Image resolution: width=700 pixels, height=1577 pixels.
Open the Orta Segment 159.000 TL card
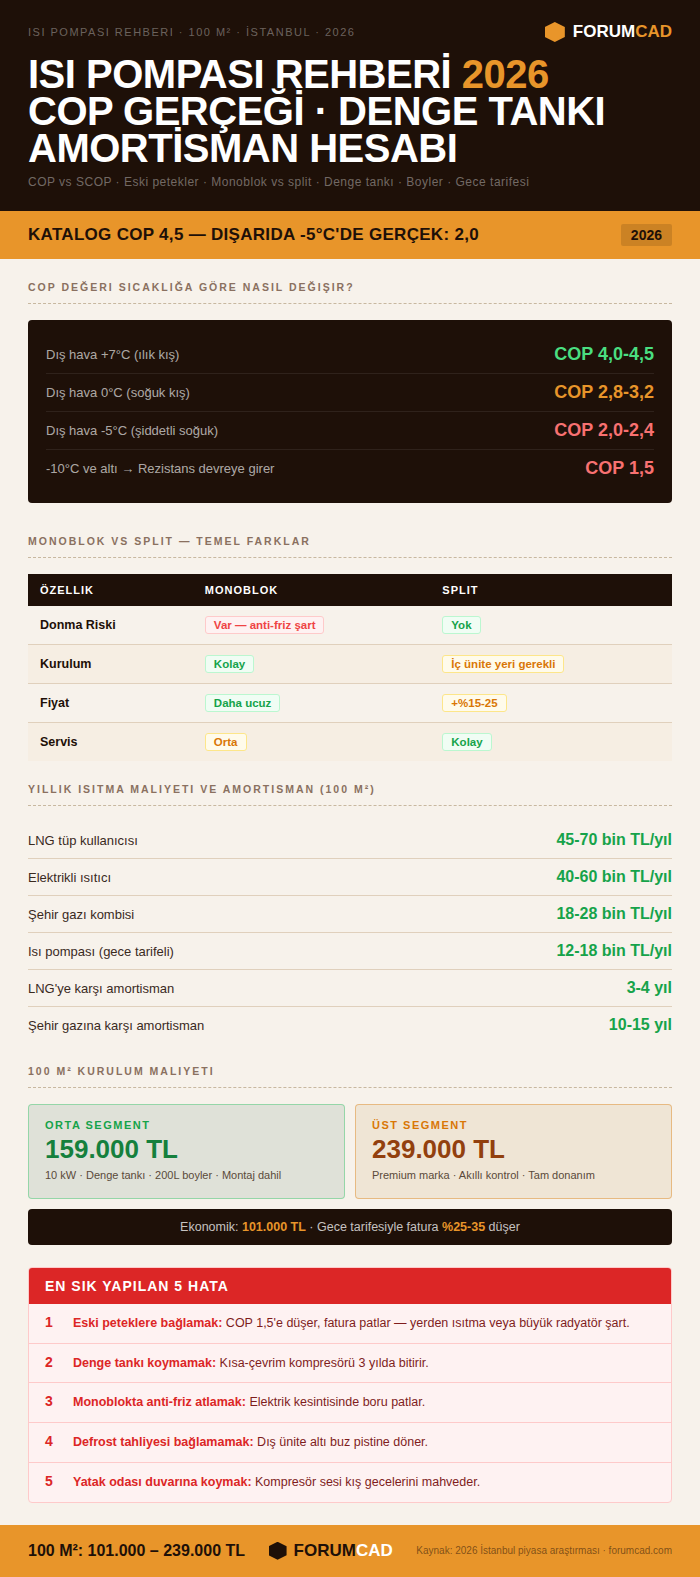click(186, 1151)
